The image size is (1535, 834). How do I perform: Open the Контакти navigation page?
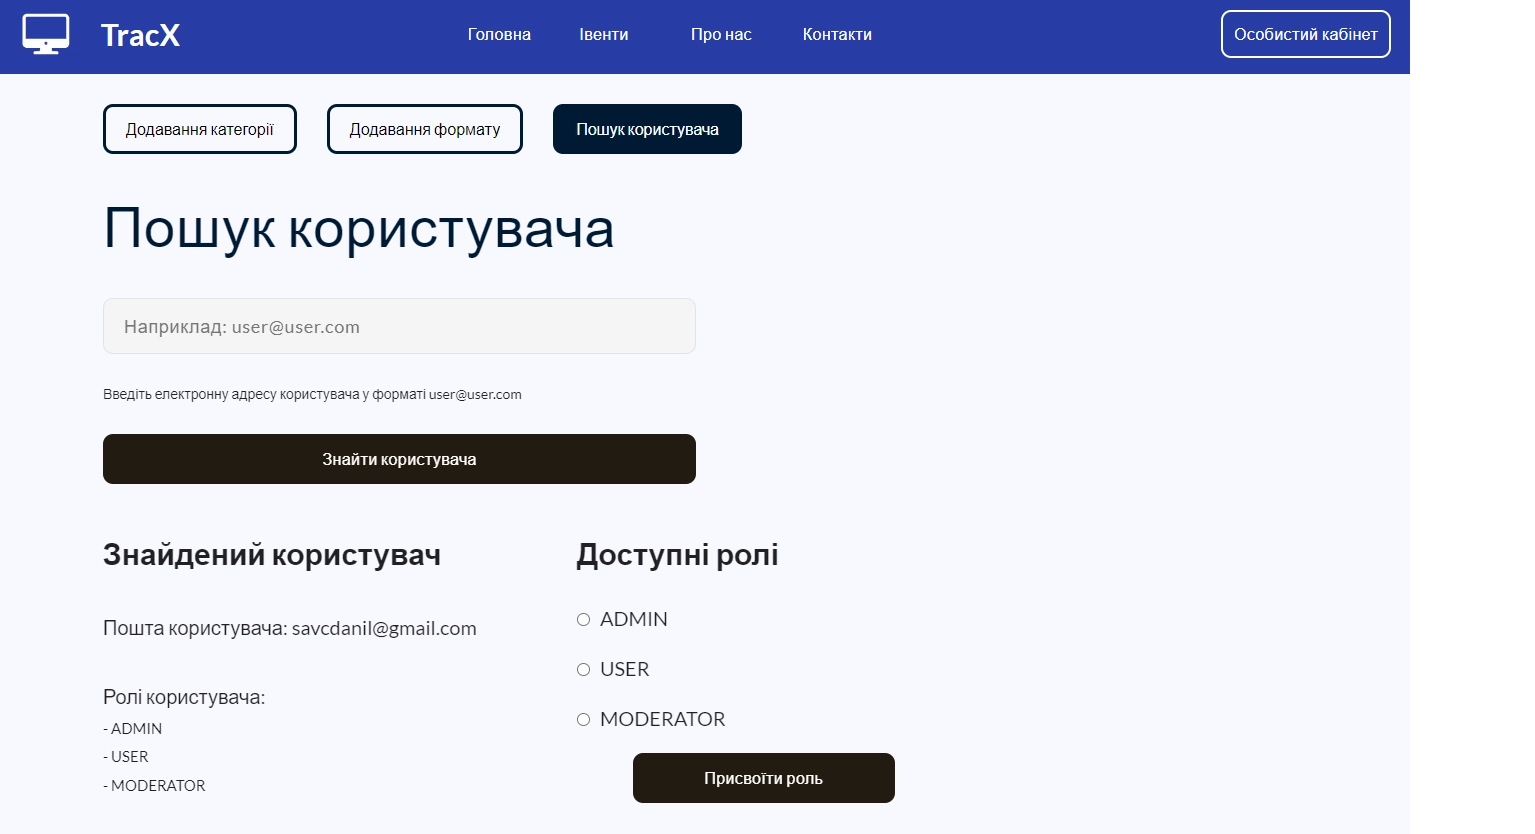836,33
